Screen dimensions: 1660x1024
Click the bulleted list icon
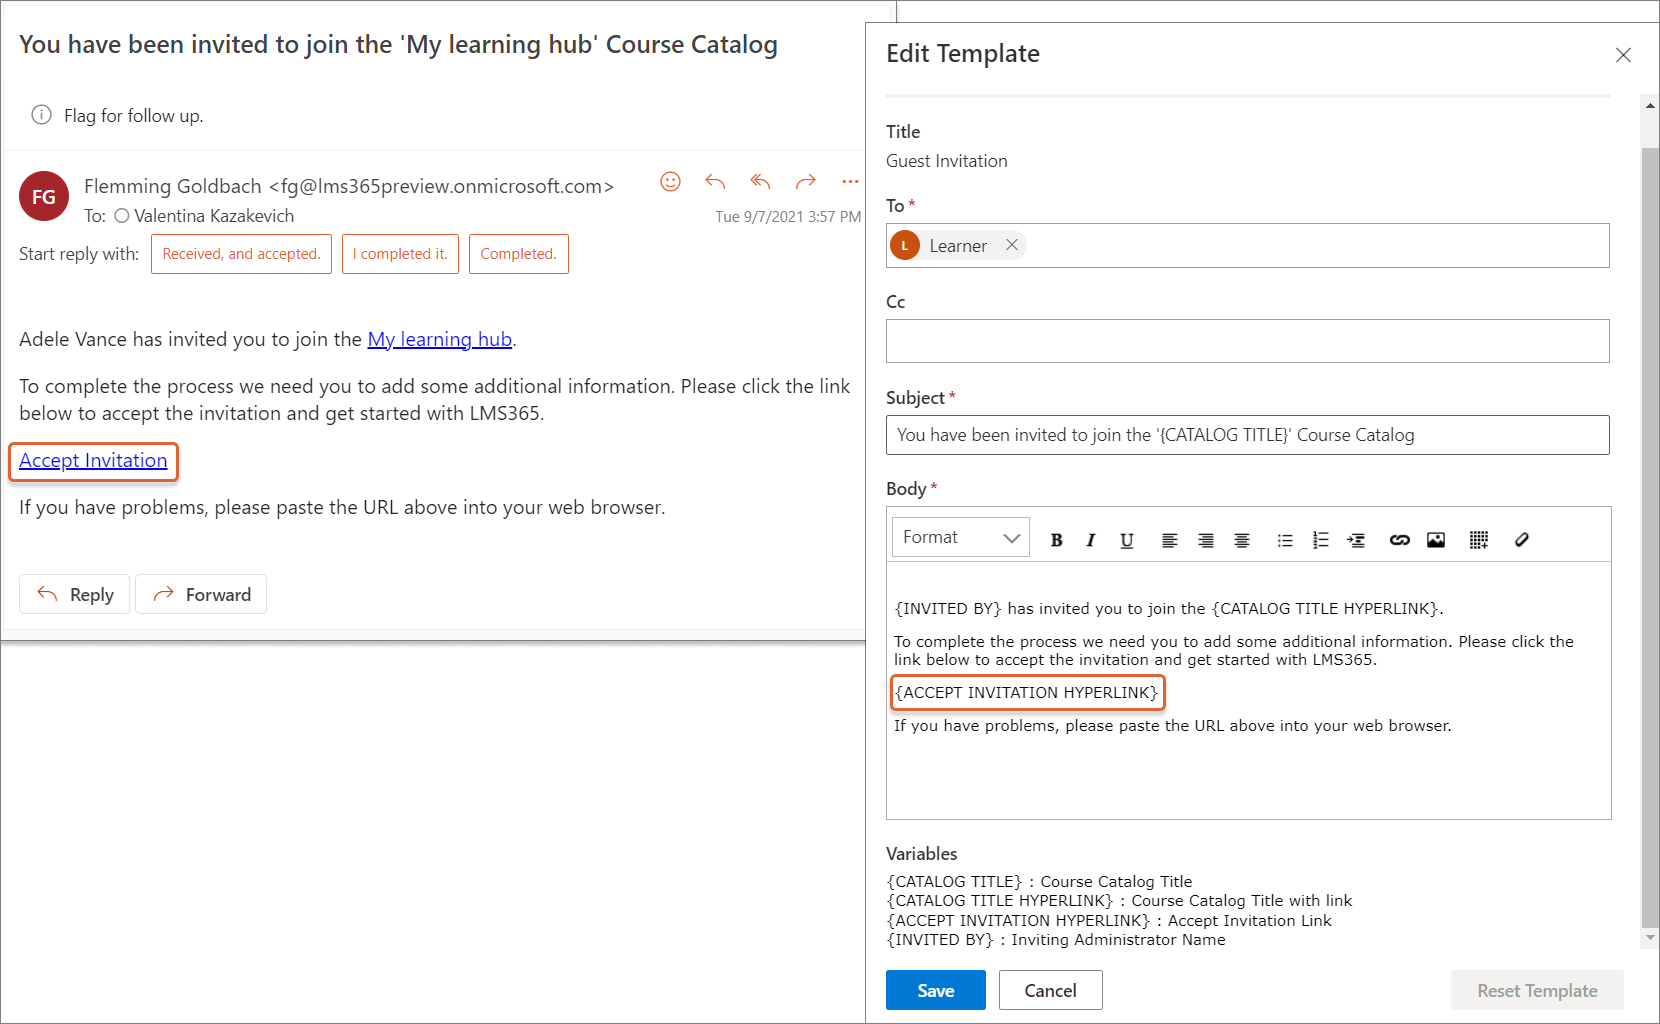(1285, 540)
